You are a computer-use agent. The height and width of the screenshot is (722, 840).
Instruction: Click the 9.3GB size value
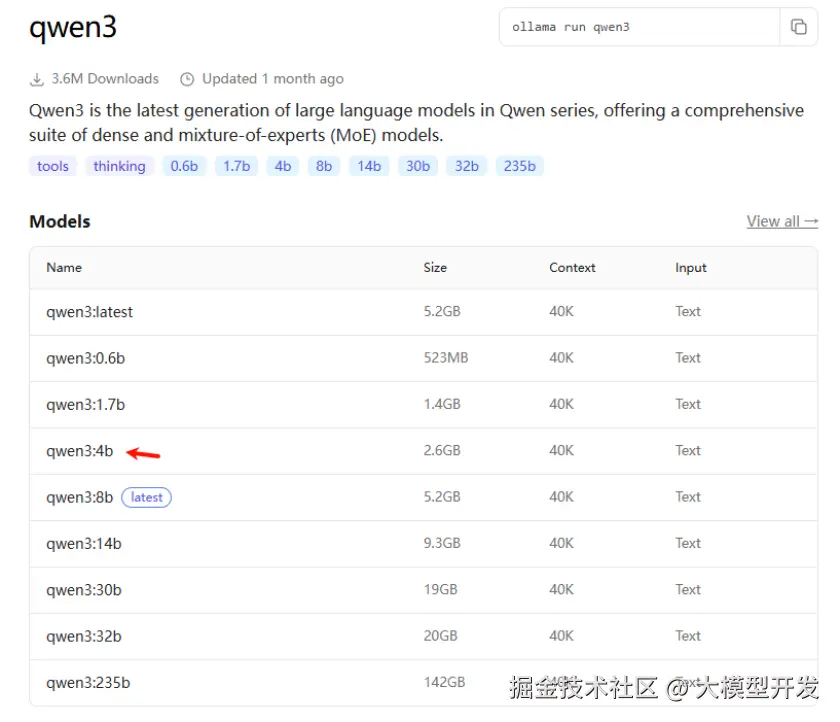click(x=442, y=543)
